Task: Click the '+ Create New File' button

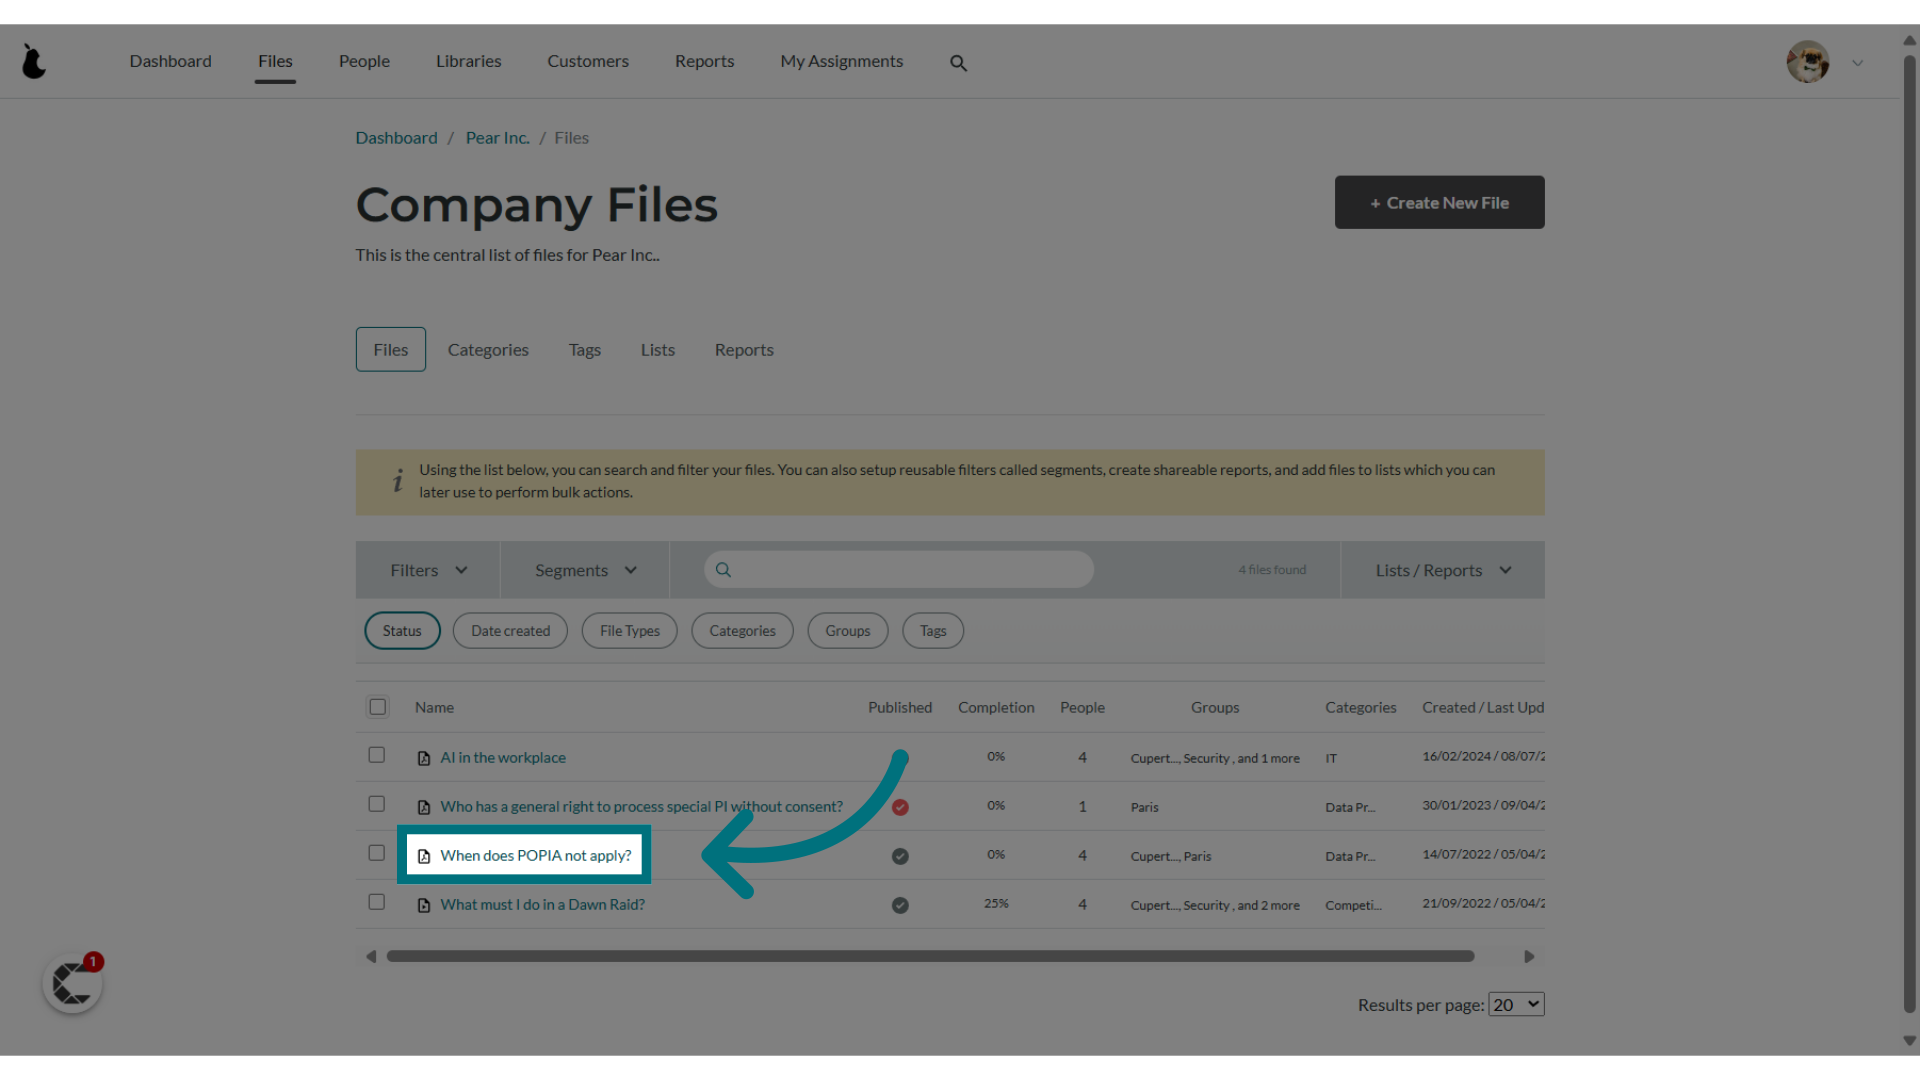Action: [x=1439, y=202]
